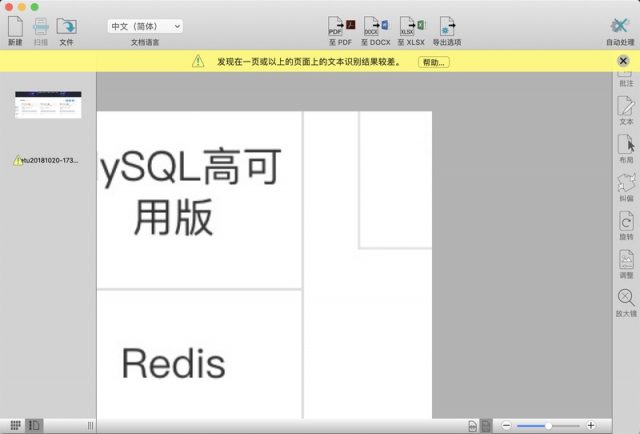Viewport: 640px width, 434px height.
Task: Switch to grid thumbnail view
Action: pyautogui.click(x=15, y=425)
